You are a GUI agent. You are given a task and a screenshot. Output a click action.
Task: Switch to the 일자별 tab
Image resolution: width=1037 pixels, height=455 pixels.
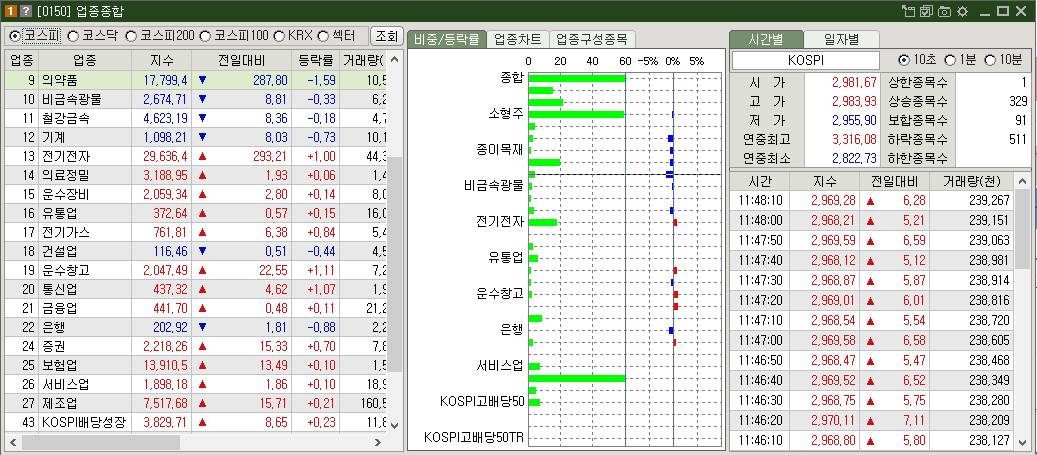(841, 39)
